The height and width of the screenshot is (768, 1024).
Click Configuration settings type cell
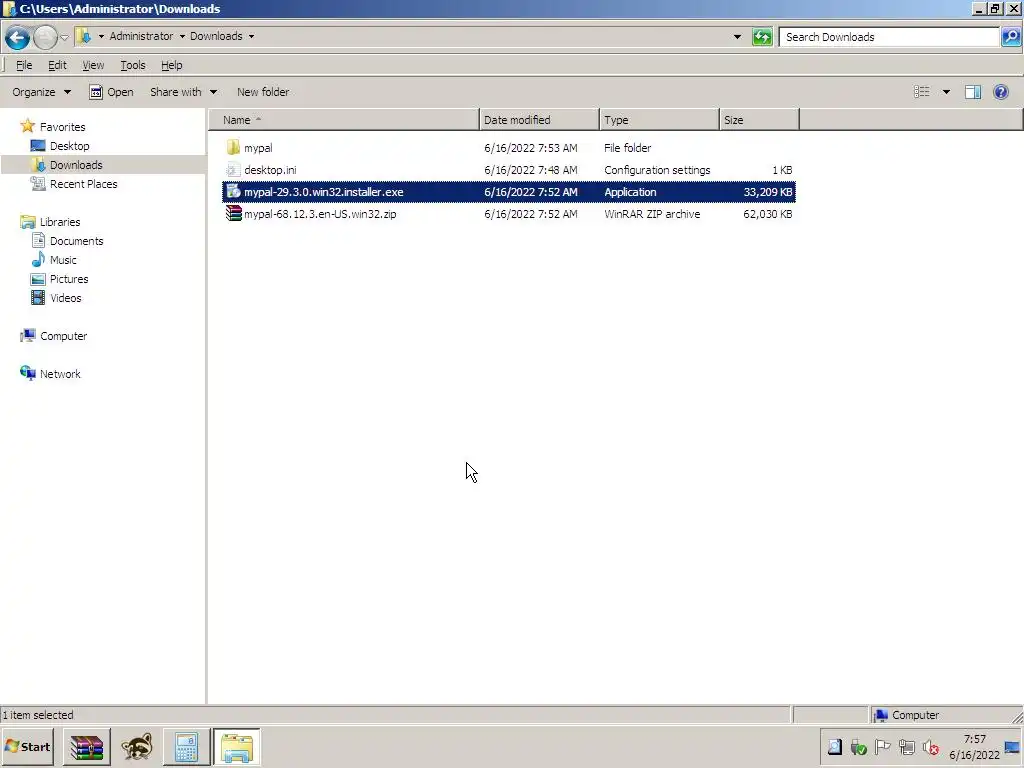pos(657,170)
